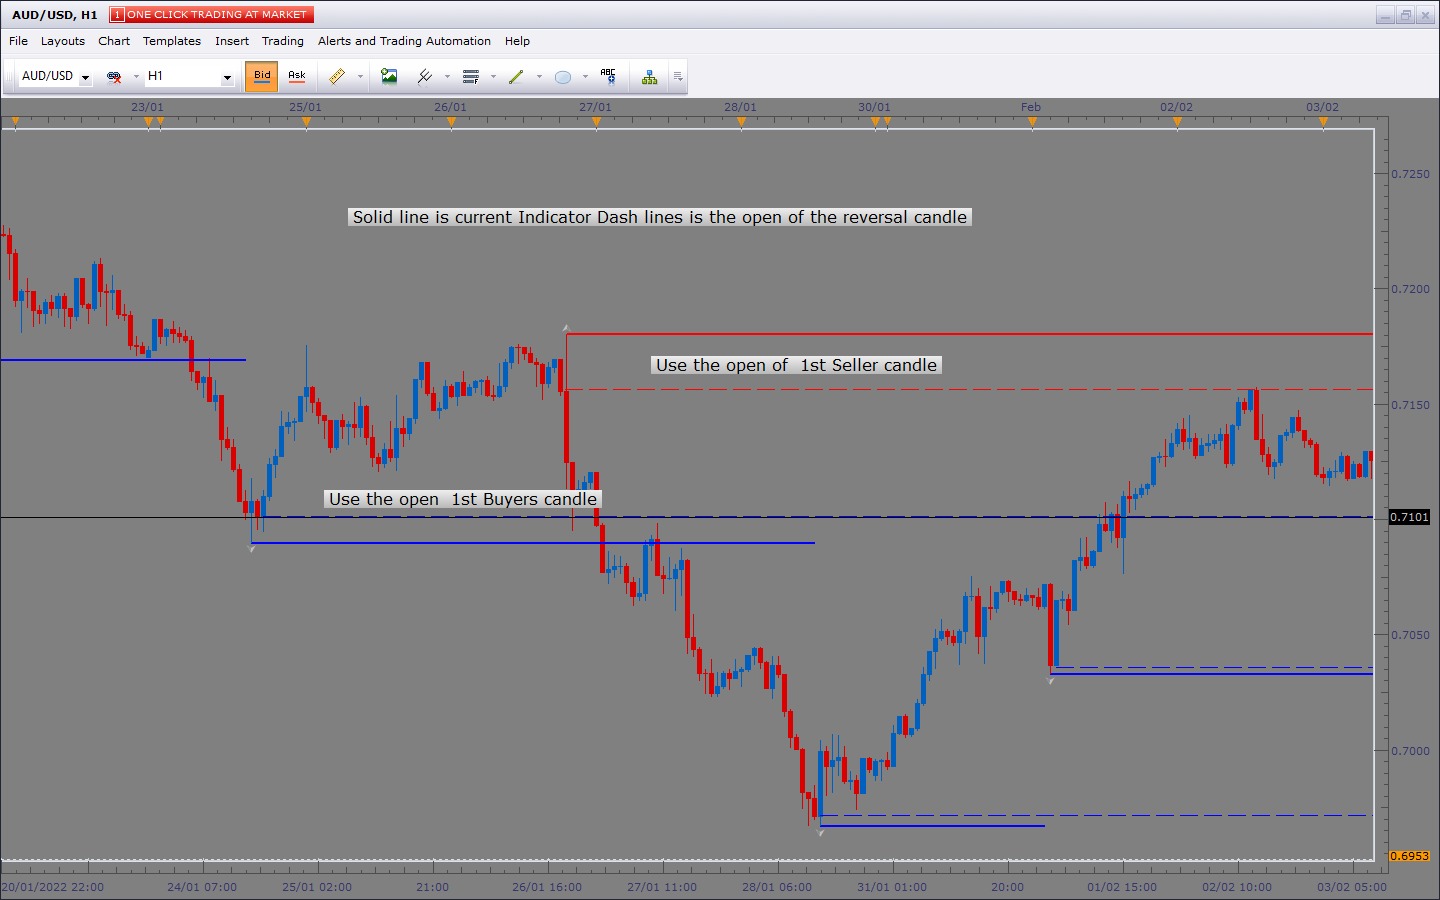Open the toolbar options overflow arrow
This screenshot has width=1440, height=900.
678,76
